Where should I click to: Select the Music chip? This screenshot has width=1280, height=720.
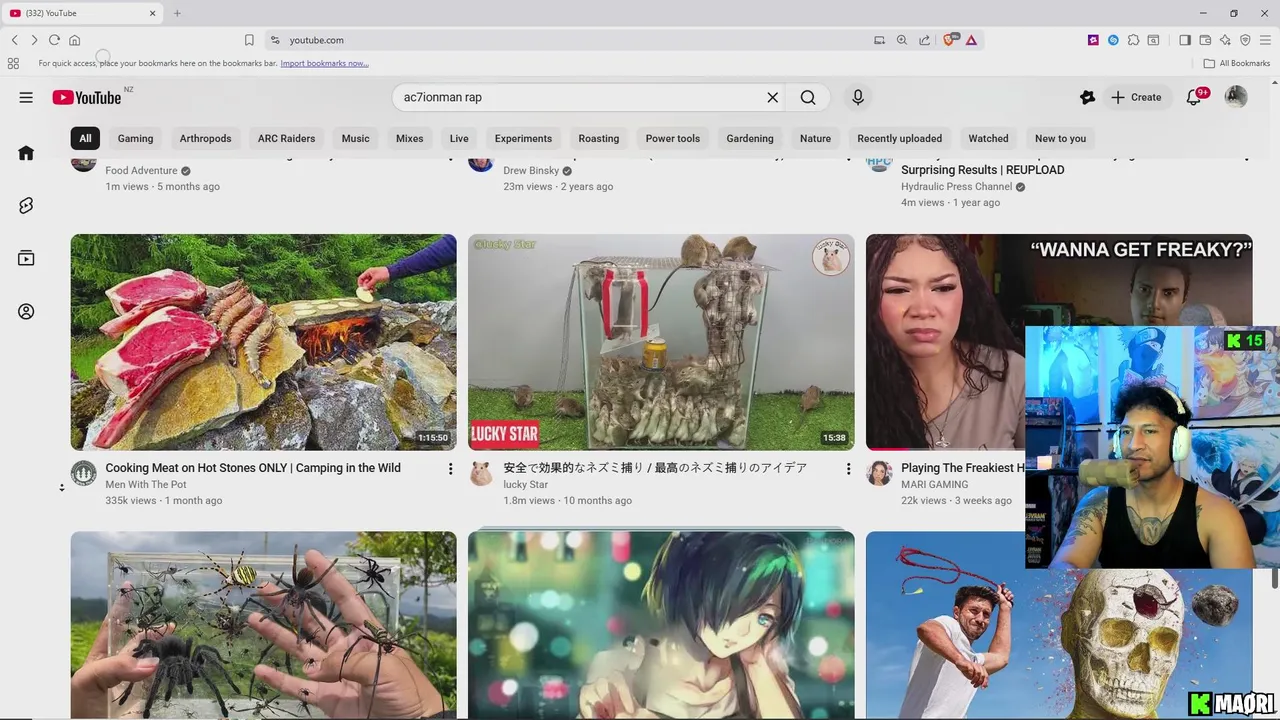[x=355, y=138]
